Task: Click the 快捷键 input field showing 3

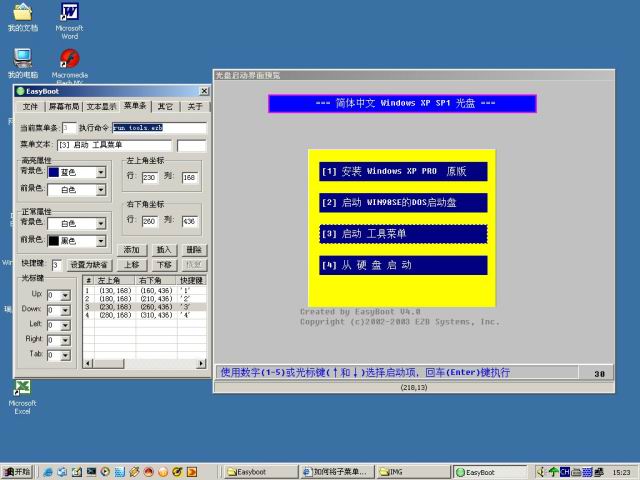Action: point(57,266)
